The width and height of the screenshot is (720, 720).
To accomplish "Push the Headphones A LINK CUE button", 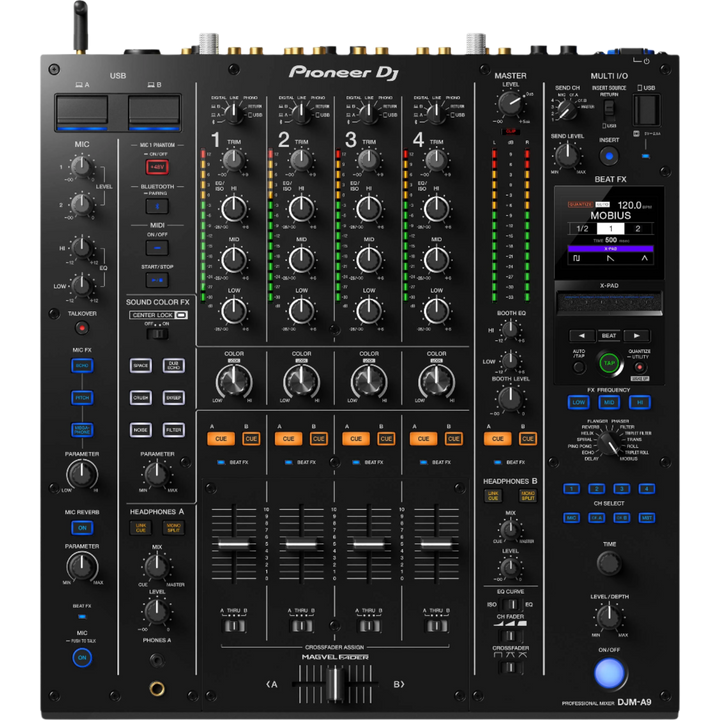I will 141,528.
